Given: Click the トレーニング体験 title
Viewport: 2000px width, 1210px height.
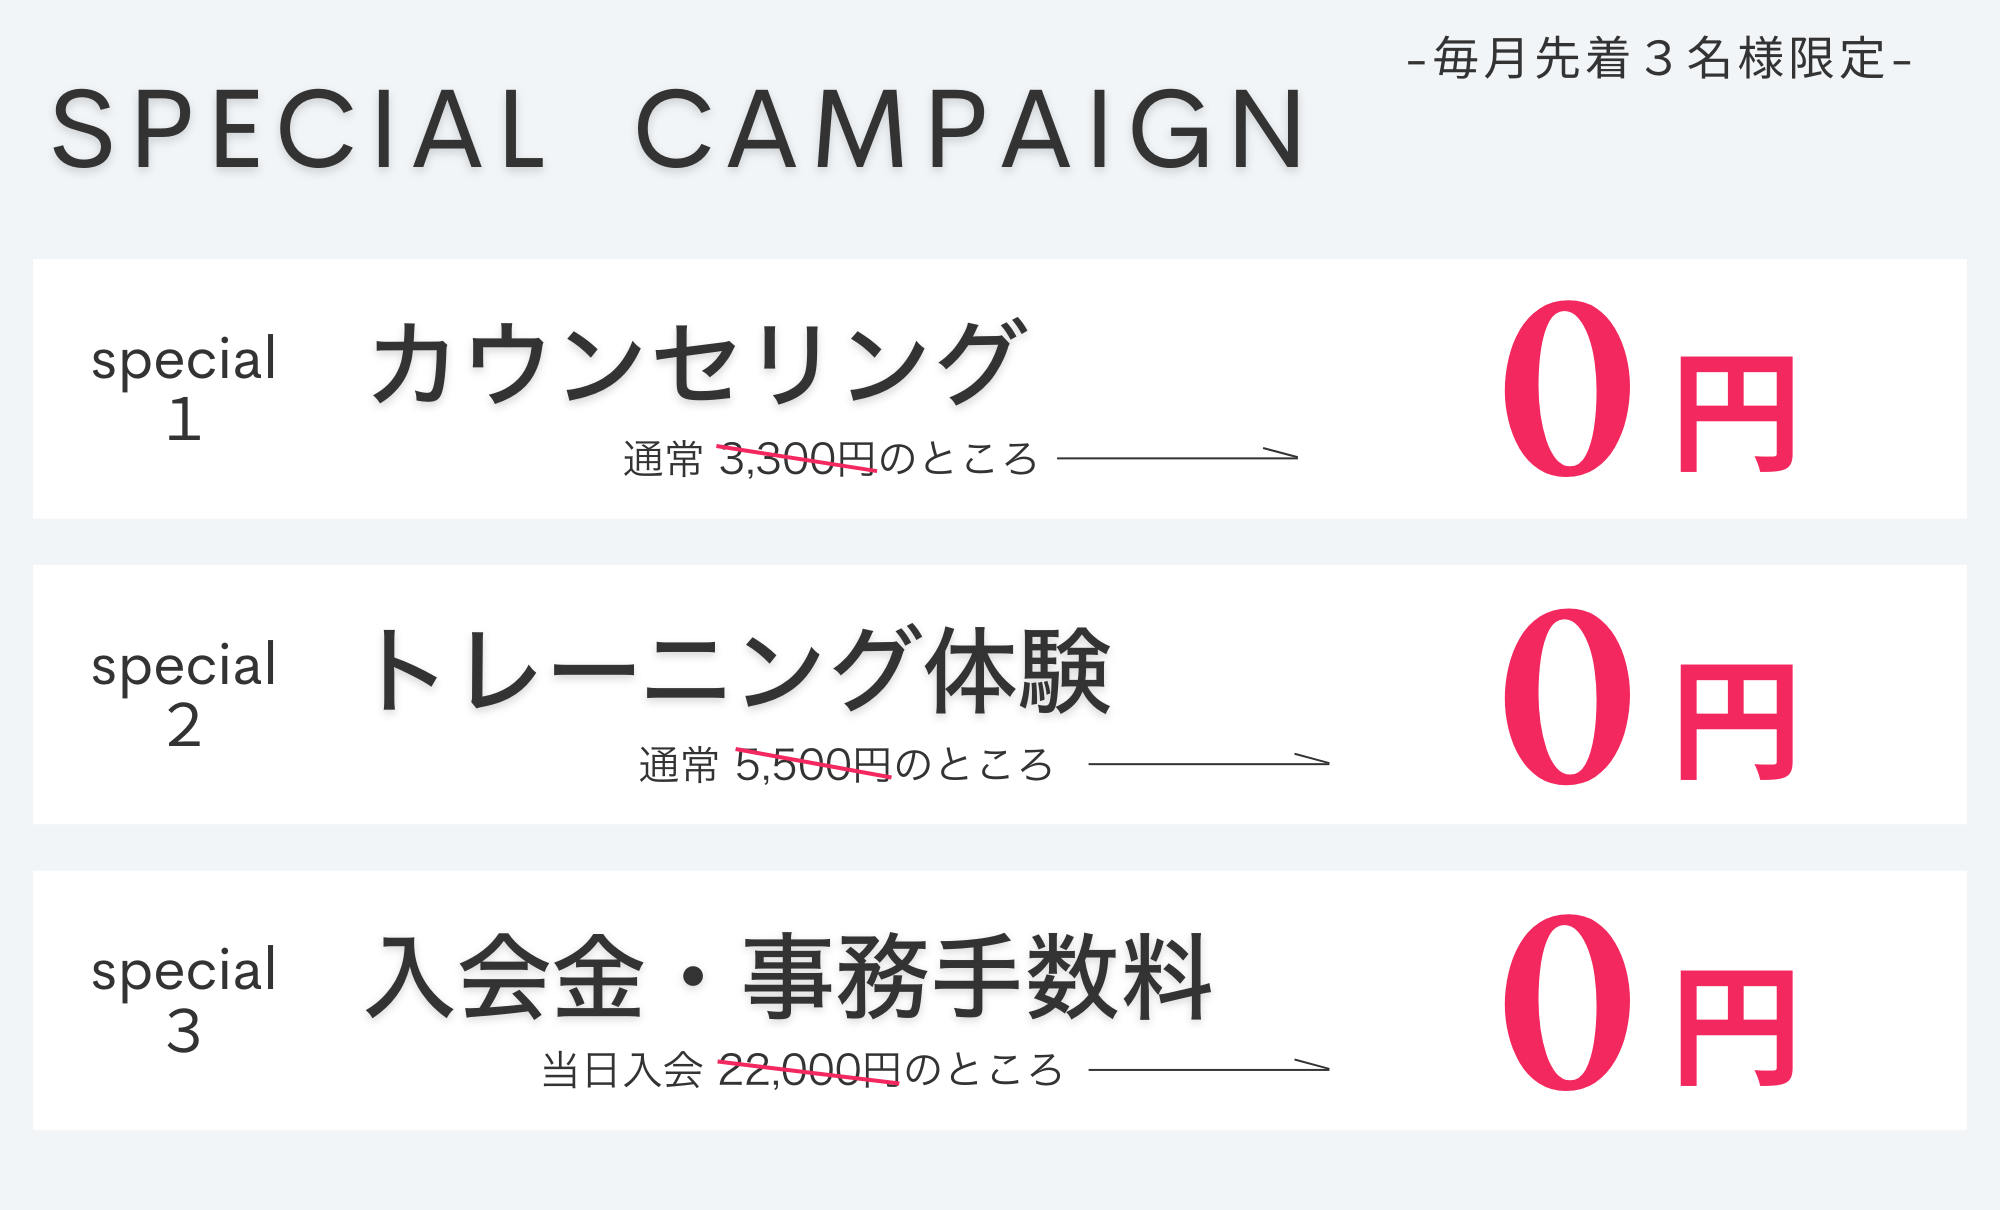Looking at the screenshot, I should point(740,669).
